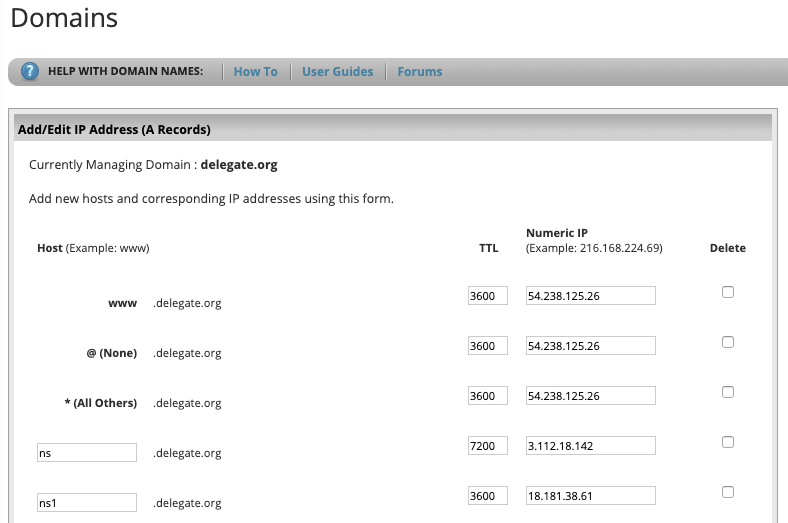Click the TTL field for * (All Others)

click(x=488, y=396)
